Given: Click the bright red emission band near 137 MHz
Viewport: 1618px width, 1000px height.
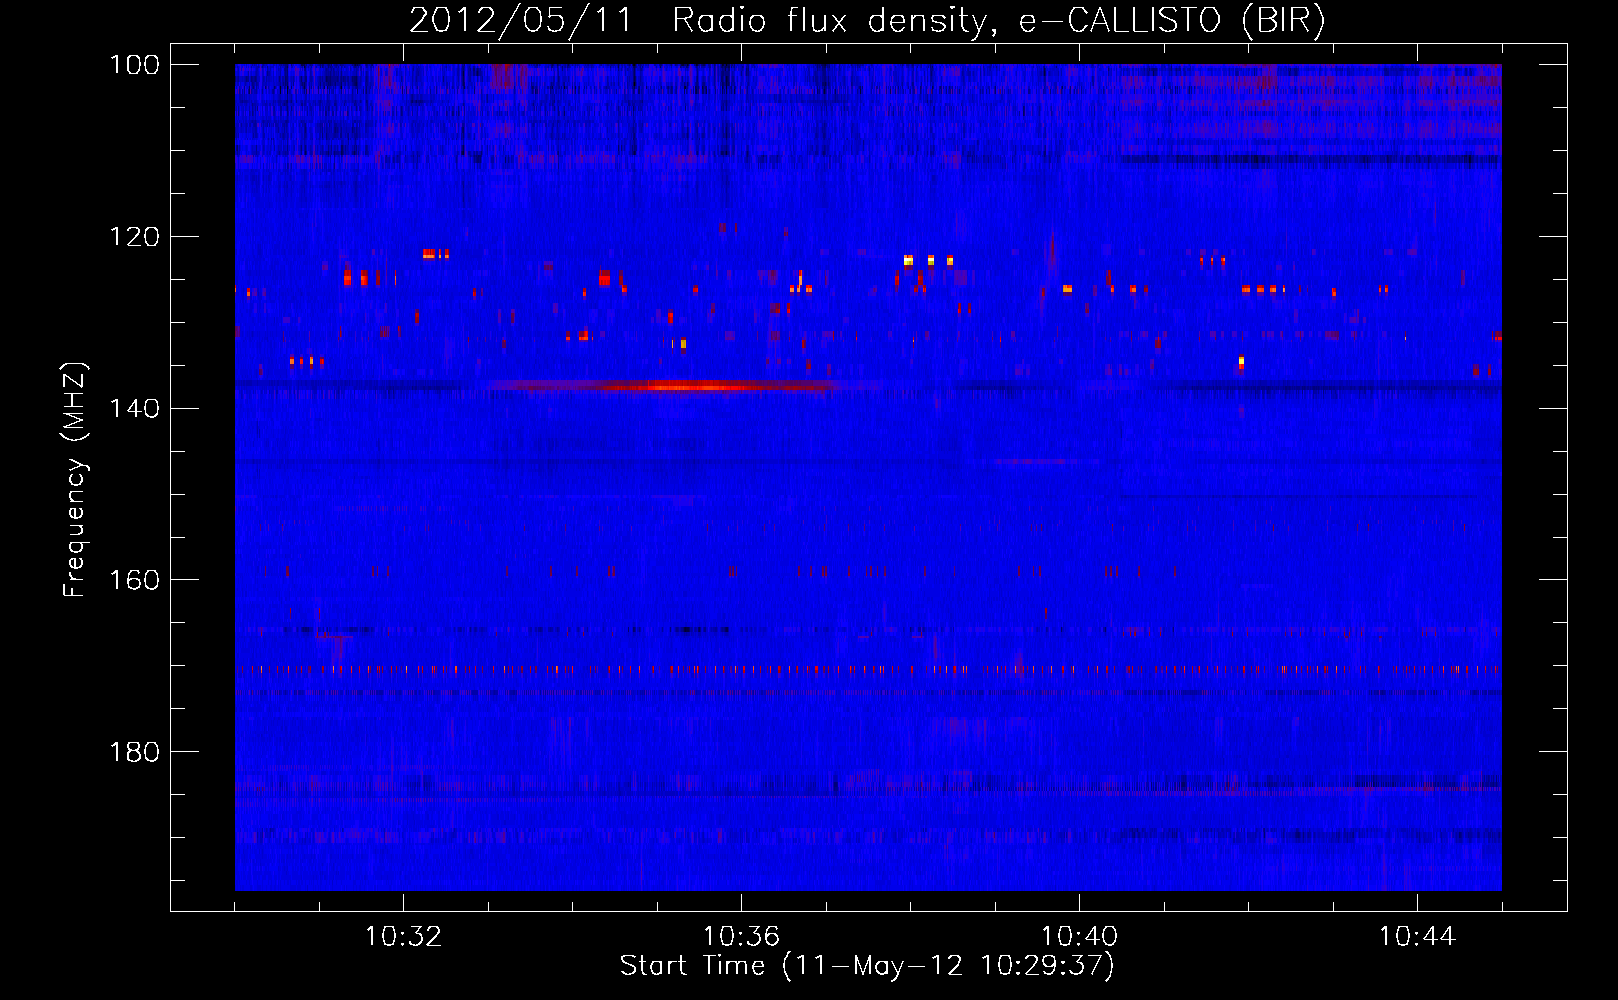Looking at the screenshot, I should click(x=665, y=386).
